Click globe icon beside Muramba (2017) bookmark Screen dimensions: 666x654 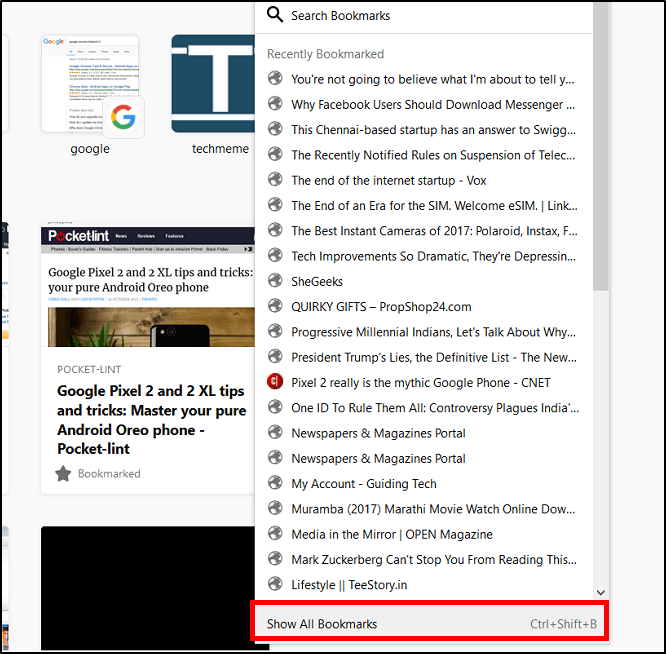[275, 507]
